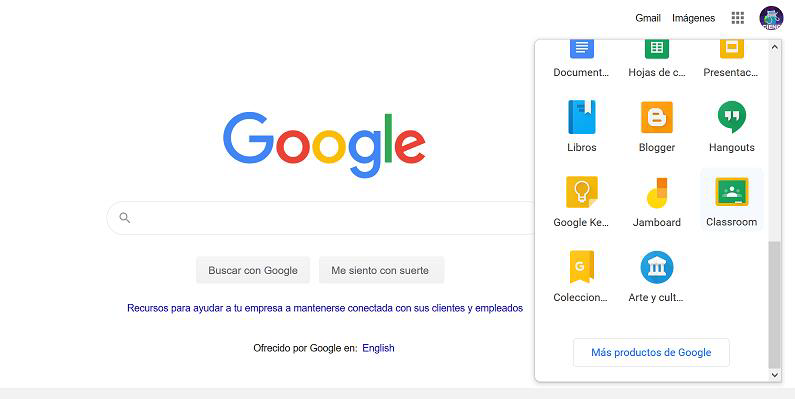Click Más productos de Google button
Viewport: 795px width, 399px height.
pyautogui.click(x=651, y=352)
